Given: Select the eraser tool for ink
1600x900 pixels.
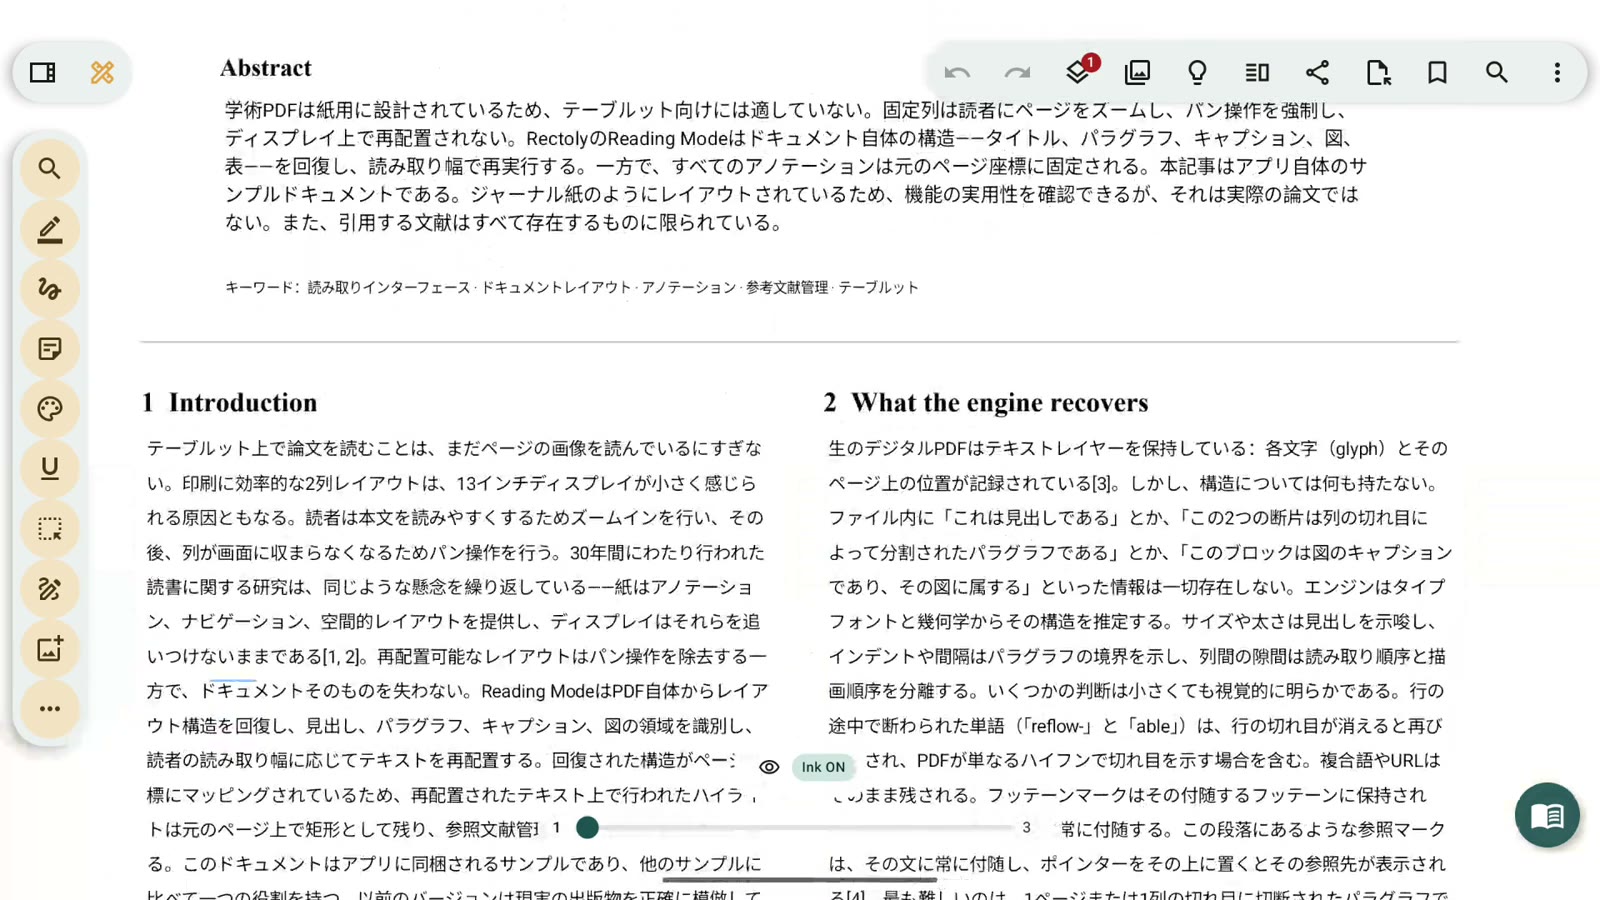Looking at the screenshot, I should coord(50,589).
